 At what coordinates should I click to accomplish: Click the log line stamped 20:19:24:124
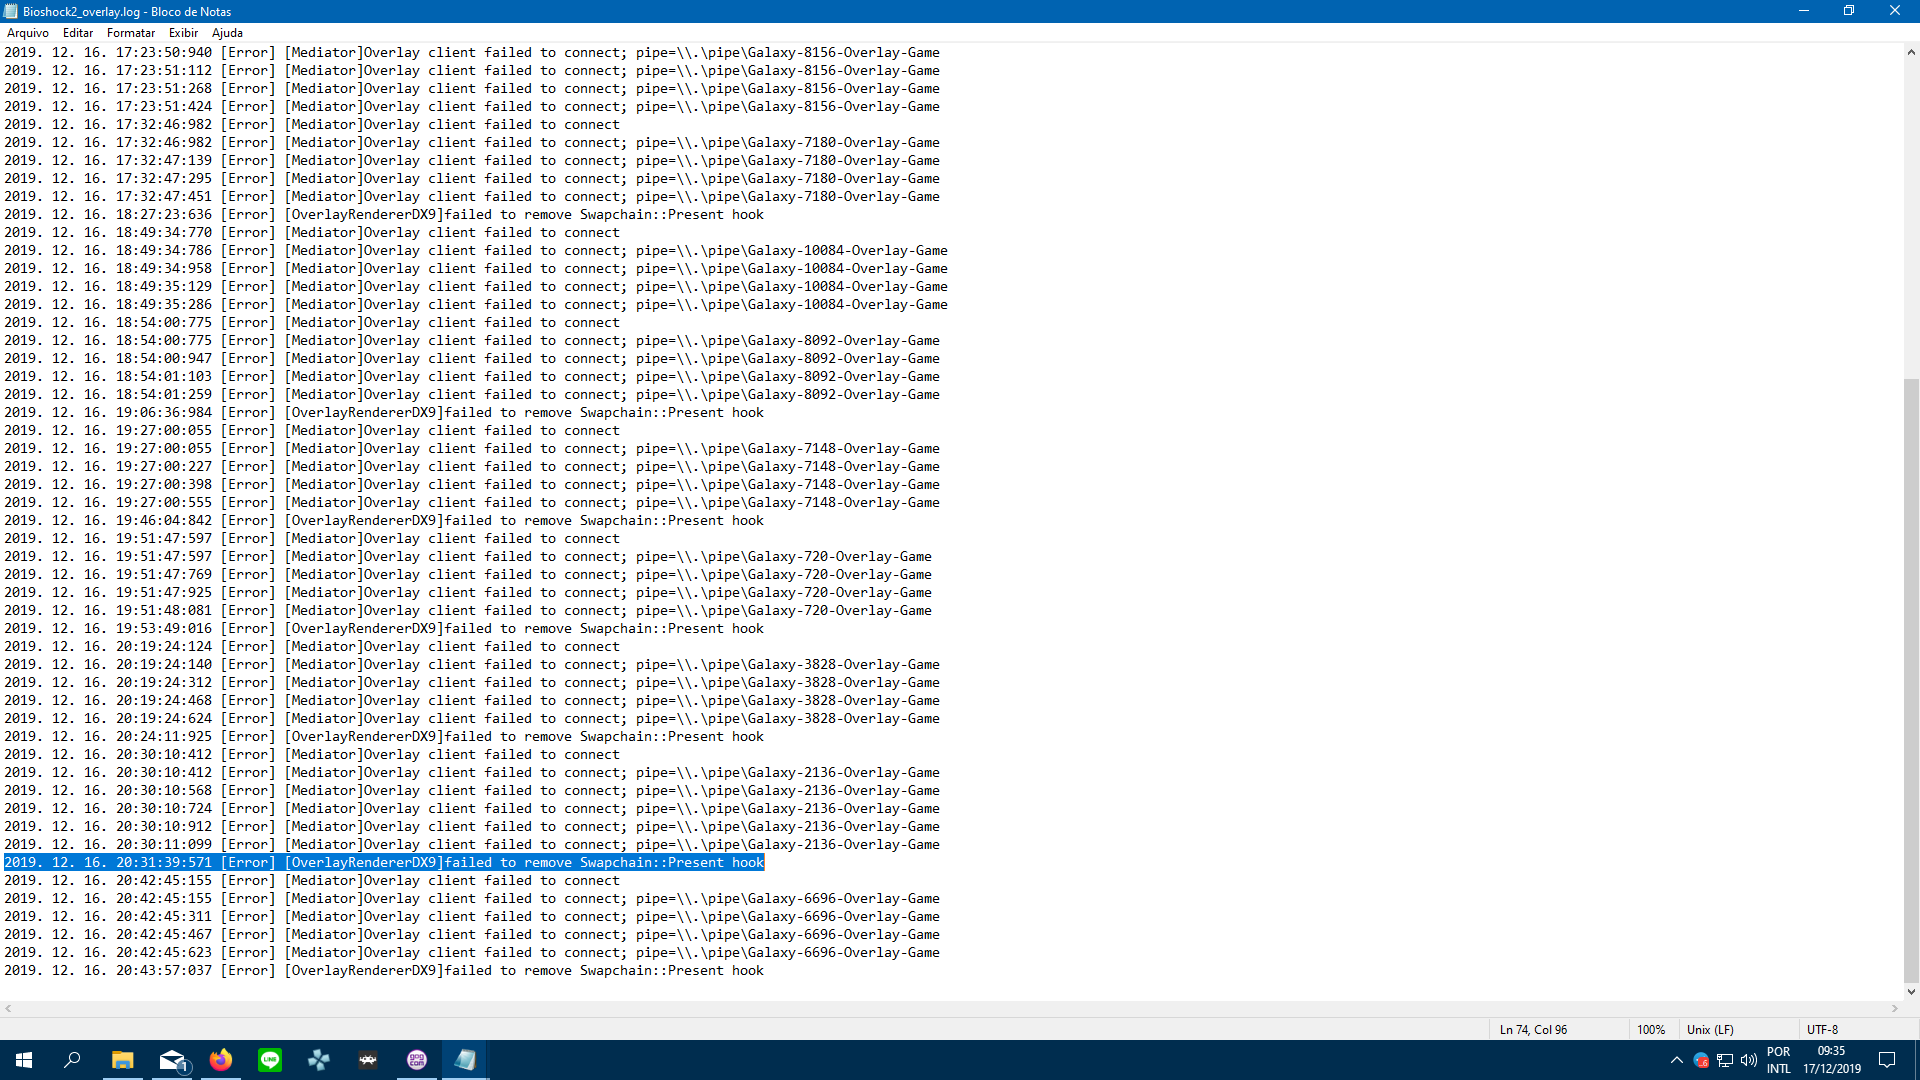[312, 647]
